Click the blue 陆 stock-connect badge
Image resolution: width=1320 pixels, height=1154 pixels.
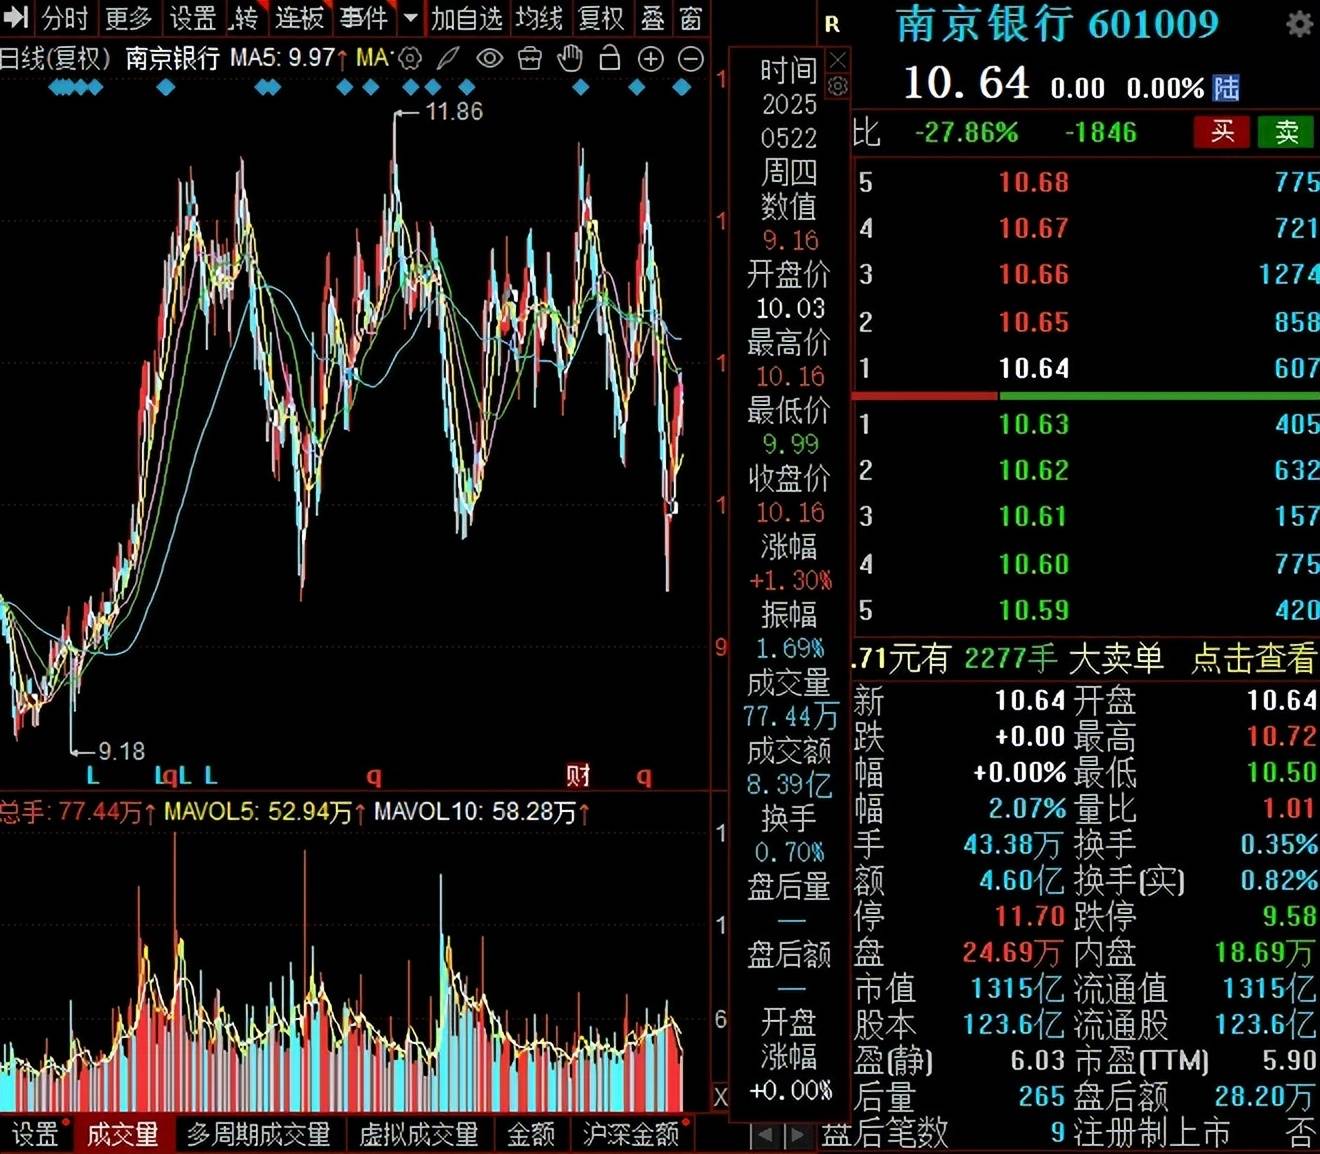tap(1226, 88)
